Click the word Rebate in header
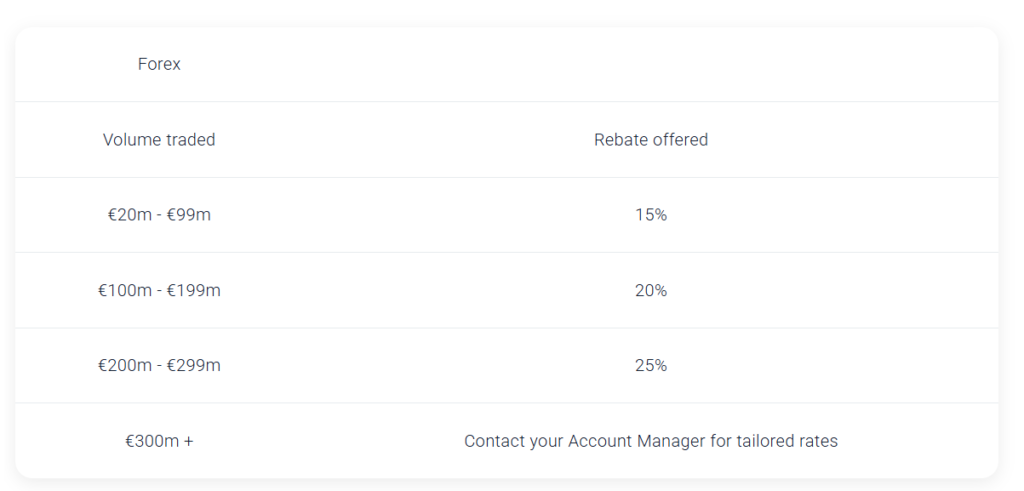The width and height of the screenshot is (1024, 491). point(615,139)
